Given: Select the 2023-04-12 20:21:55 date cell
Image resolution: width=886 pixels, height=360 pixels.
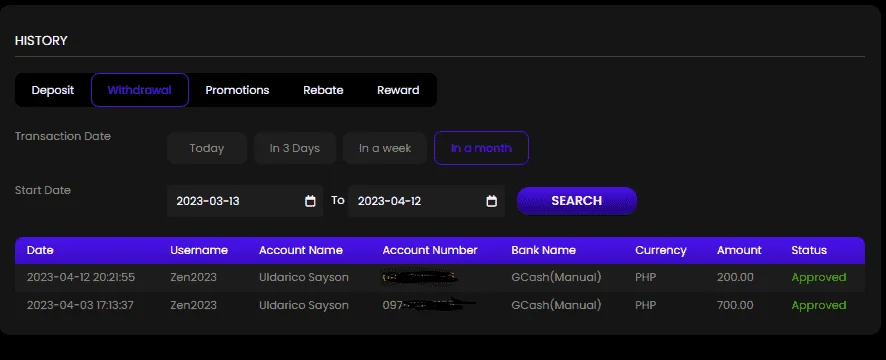Looking at the screenshot, I should click(x=81, y=277).
